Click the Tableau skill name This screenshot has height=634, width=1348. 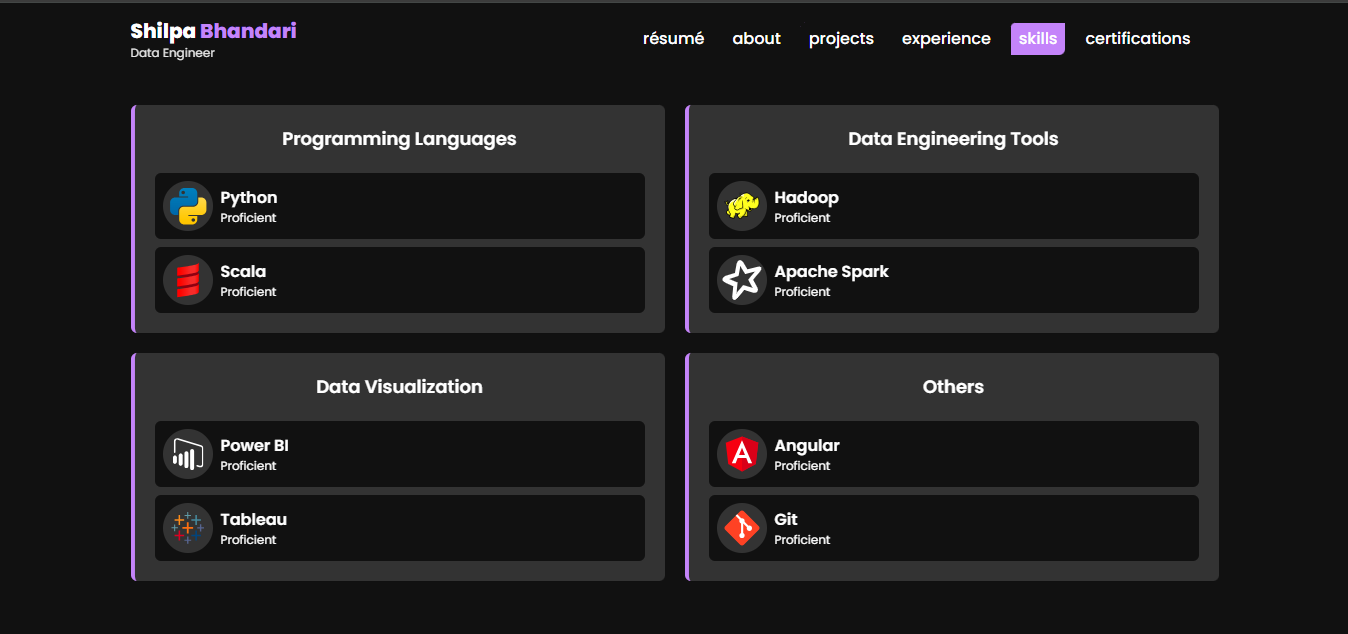pos(253,520)
